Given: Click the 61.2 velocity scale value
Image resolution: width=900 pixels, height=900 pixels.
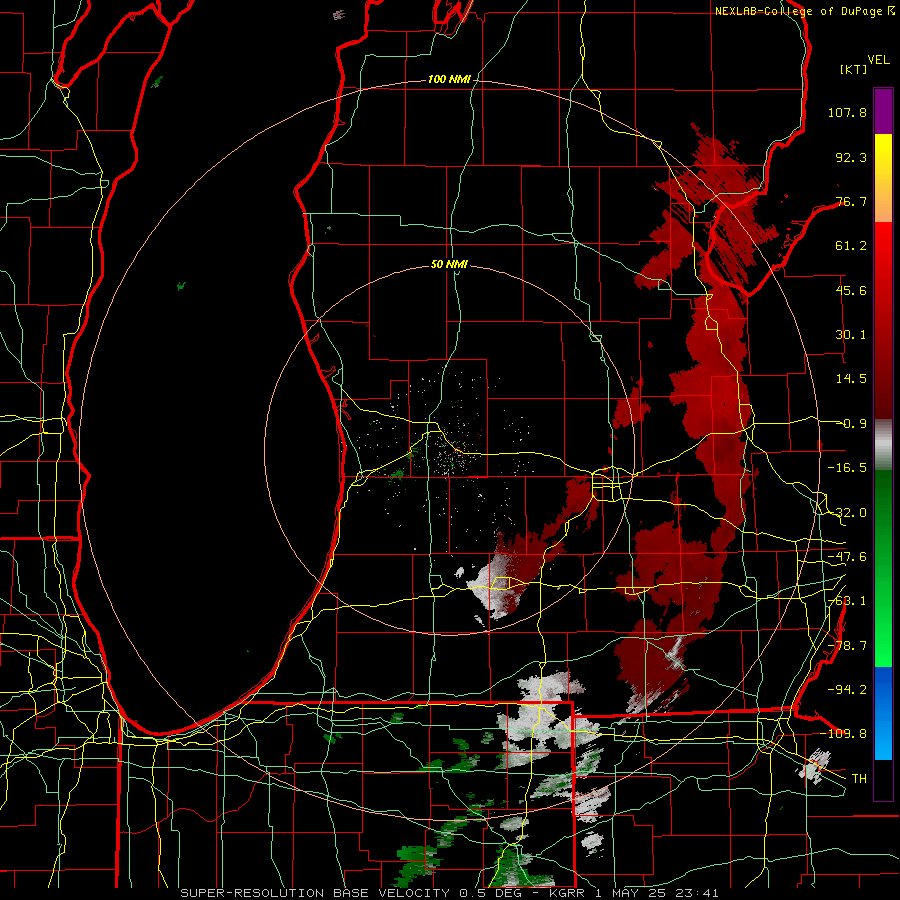Looking at the screenshot, I should point(851,246).
